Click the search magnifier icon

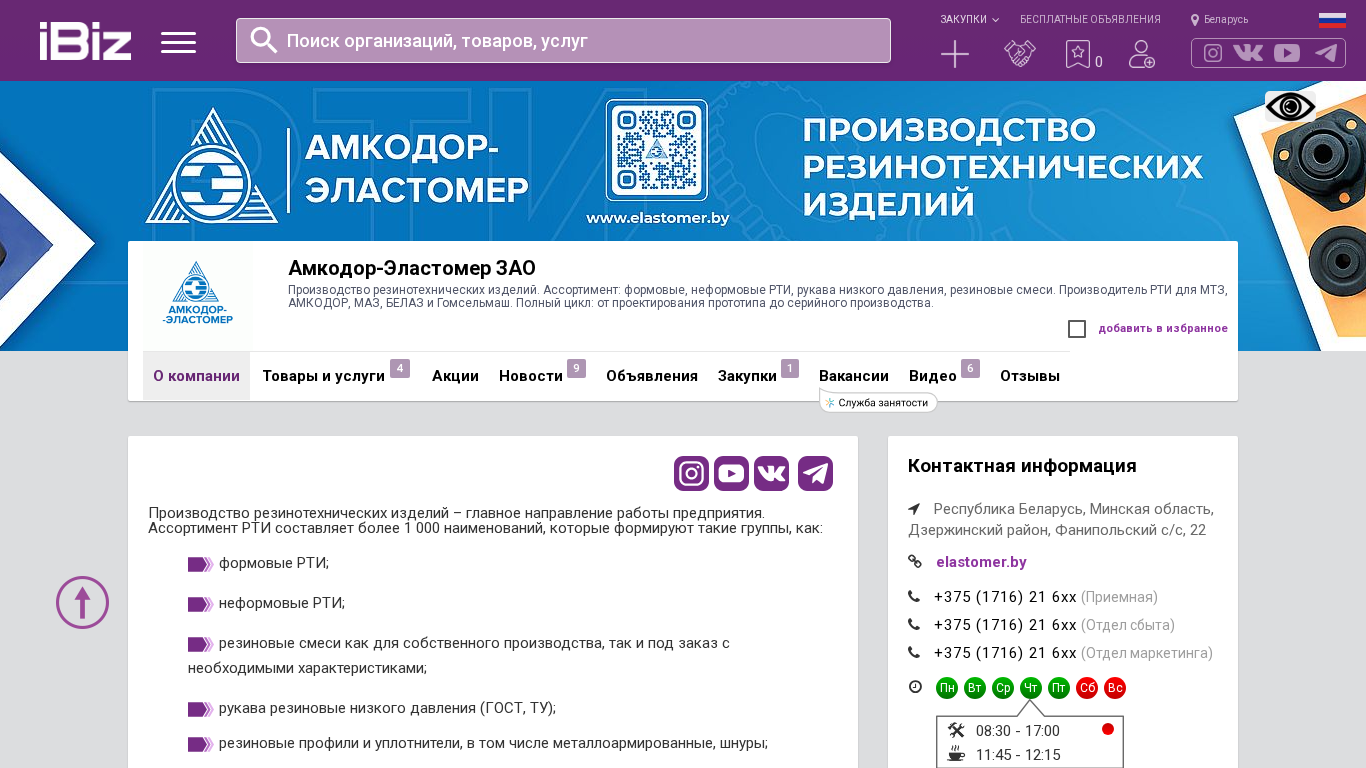tap(264, 40)
